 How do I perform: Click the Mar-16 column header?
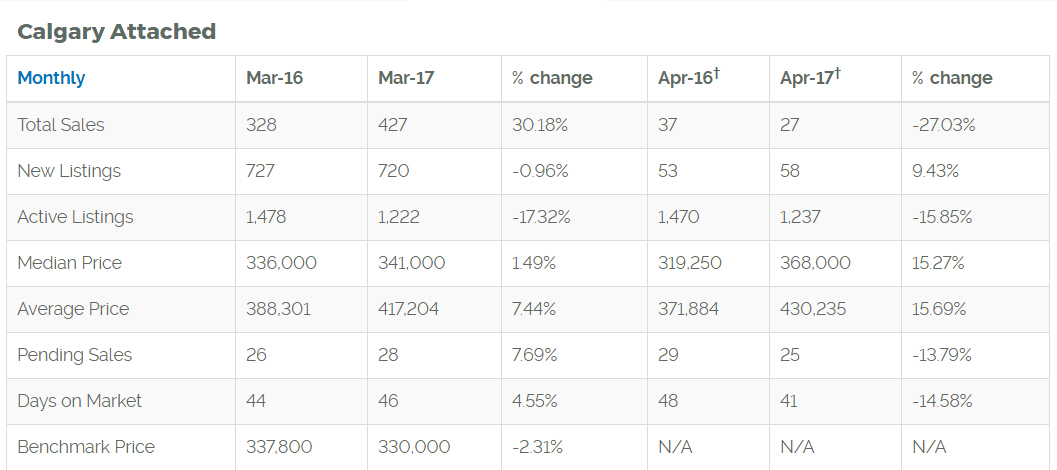pyautogui.click(x=274, y=78)
